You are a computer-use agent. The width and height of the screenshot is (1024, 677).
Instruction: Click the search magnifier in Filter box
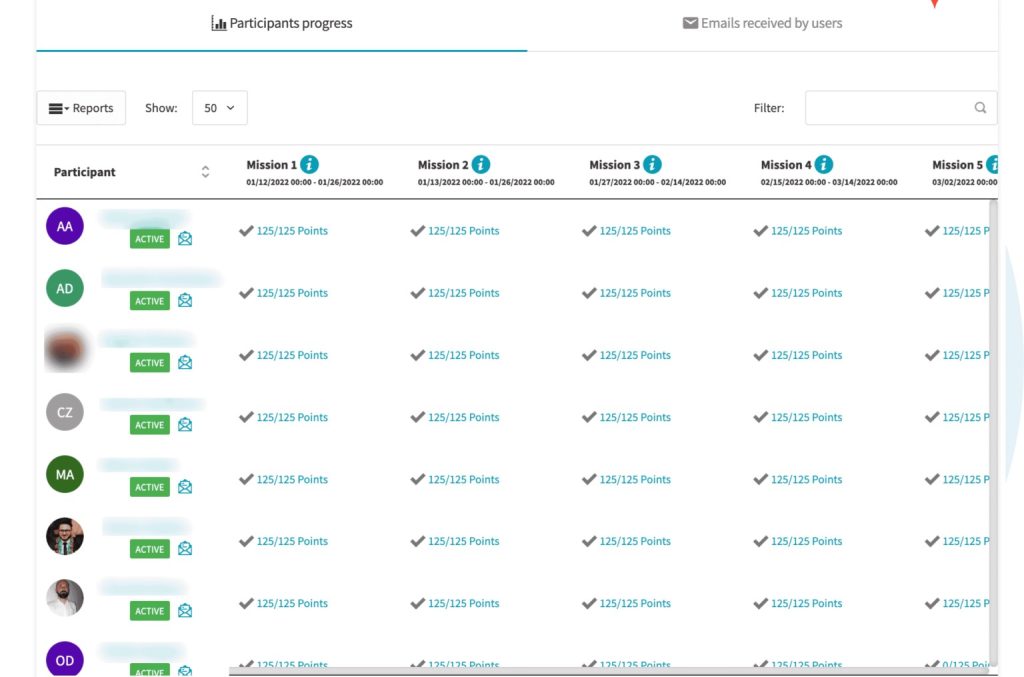pyautogui.click(x=980, y=108)
